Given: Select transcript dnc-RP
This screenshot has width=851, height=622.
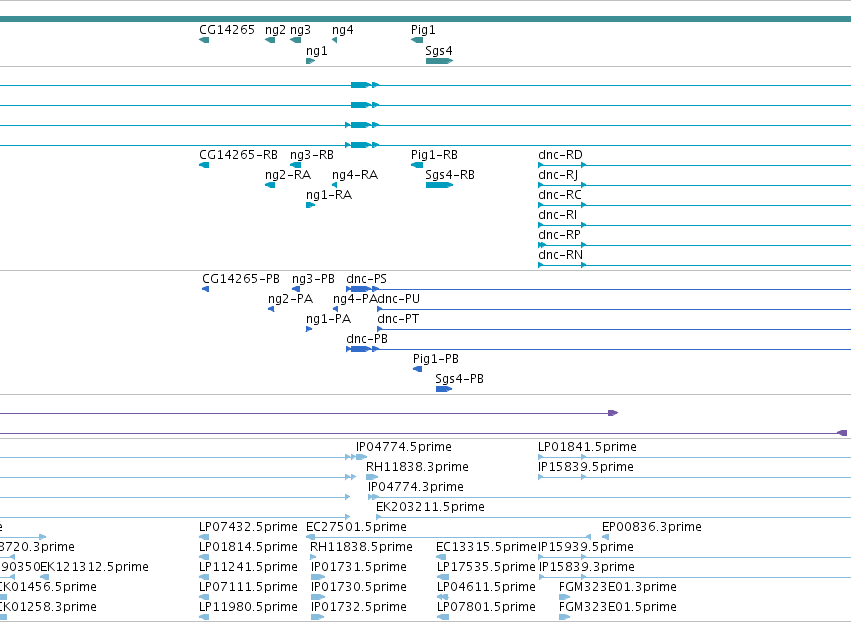Looking at the screenshot, I should (559, 235).
